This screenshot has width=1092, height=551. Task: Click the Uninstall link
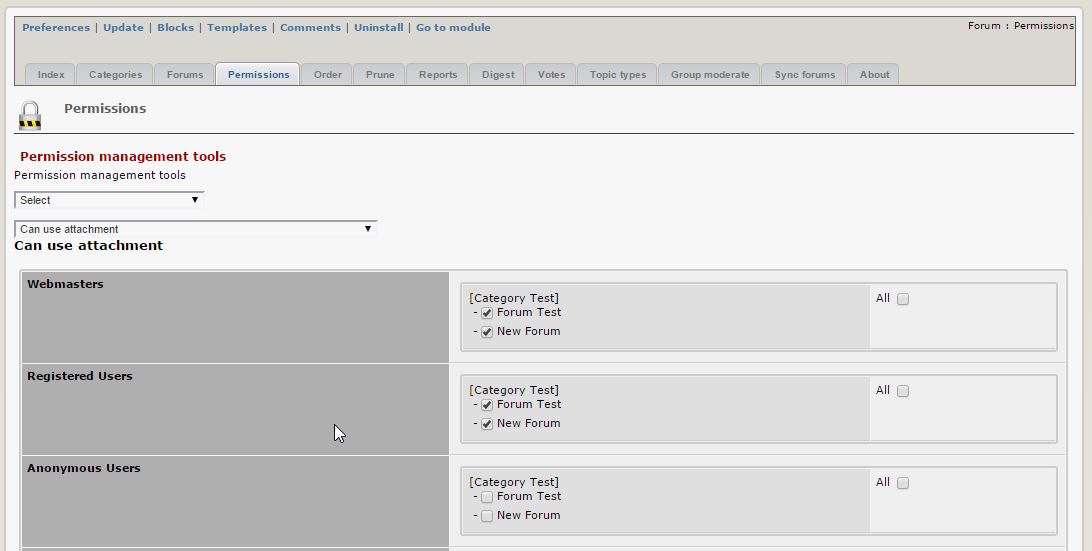click(x=379, y=28)
